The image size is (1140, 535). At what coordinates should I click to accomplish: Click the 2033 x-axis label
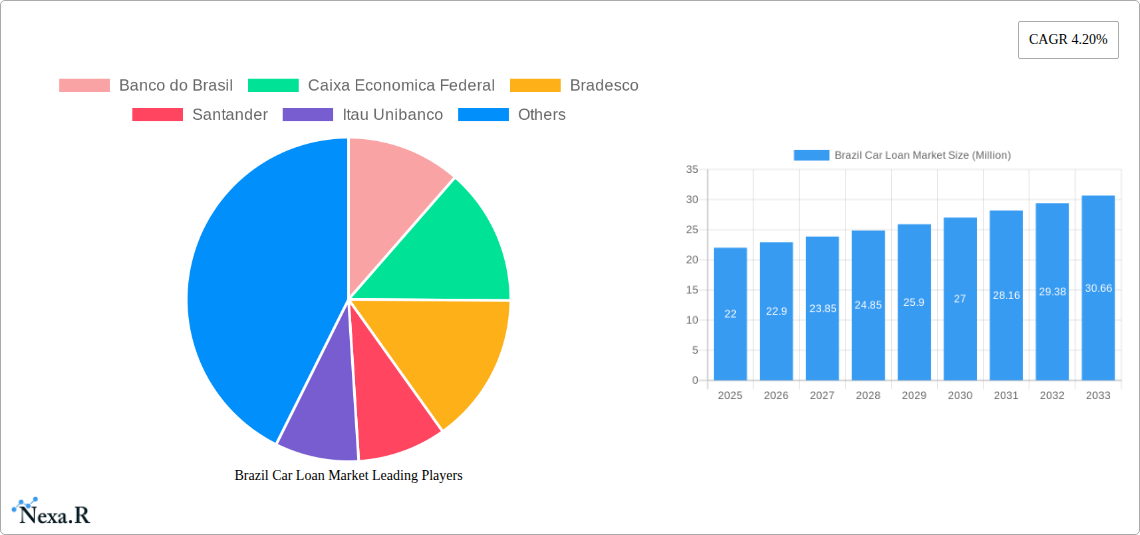pyautogui.click(x=1099, y=395)
